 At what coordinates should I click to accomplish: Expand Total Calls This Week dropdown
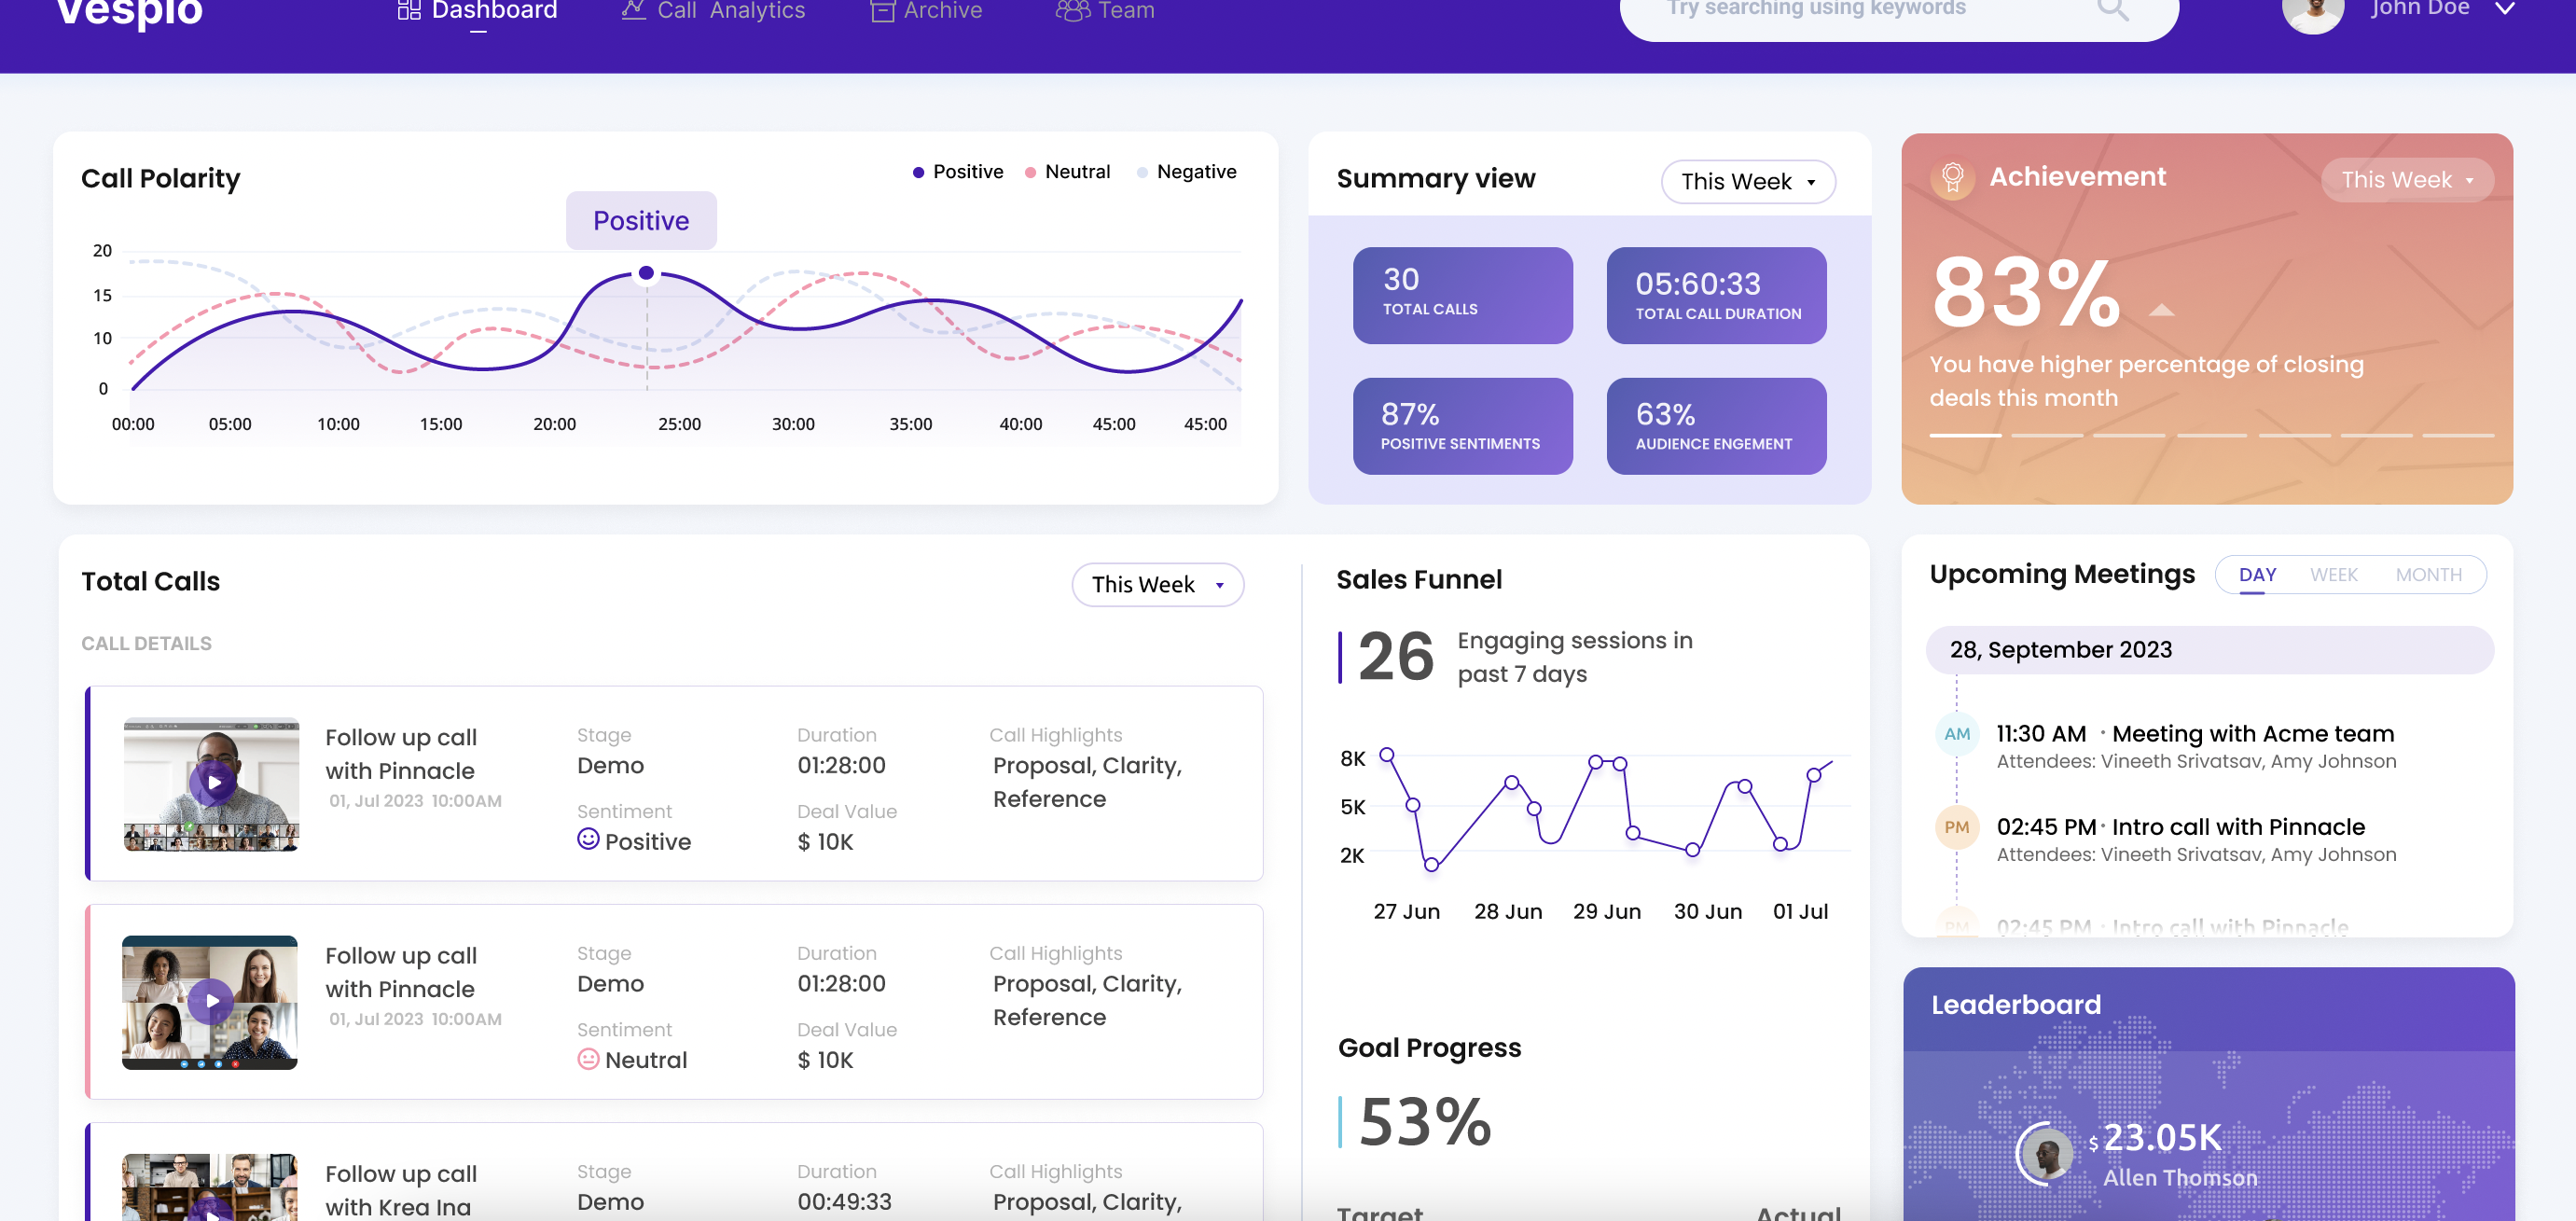coord(1157,585)
